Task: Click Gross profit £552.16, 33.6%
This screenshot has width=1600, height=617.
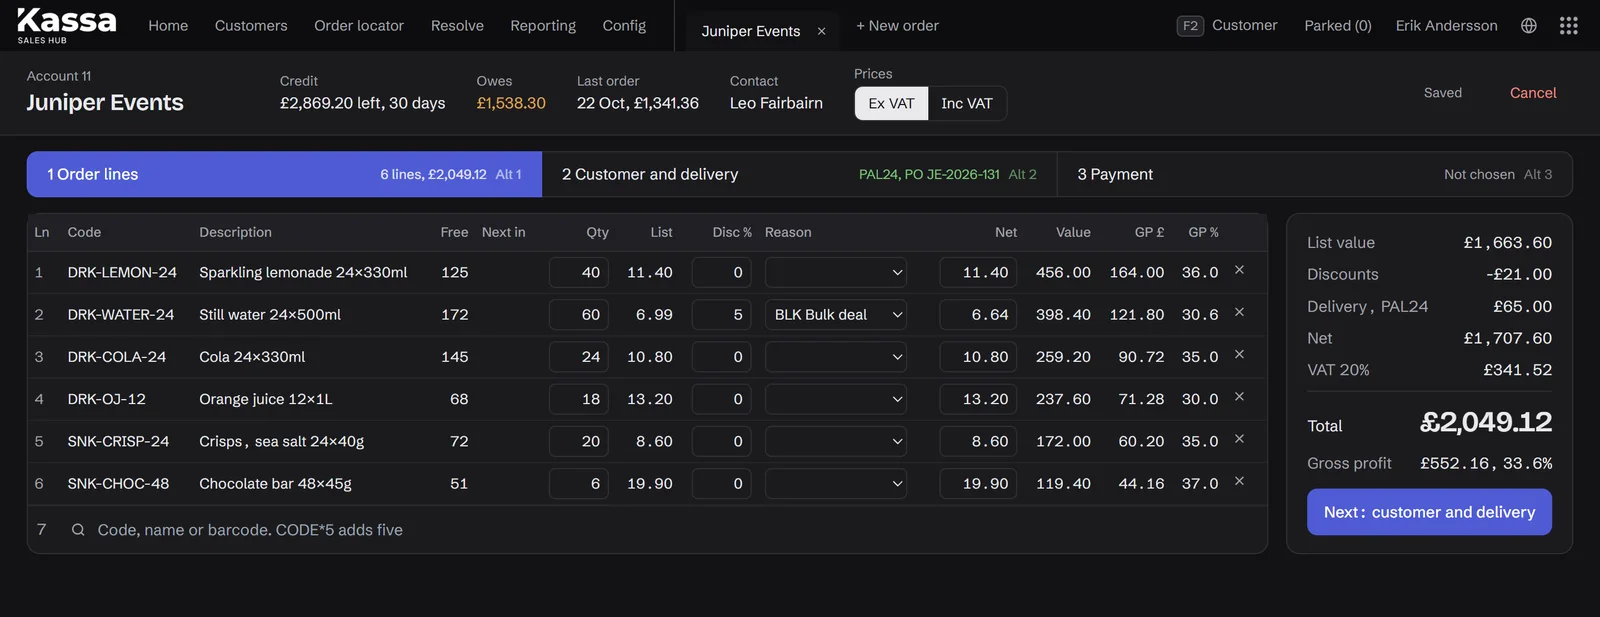Action: coord(1429,463)
